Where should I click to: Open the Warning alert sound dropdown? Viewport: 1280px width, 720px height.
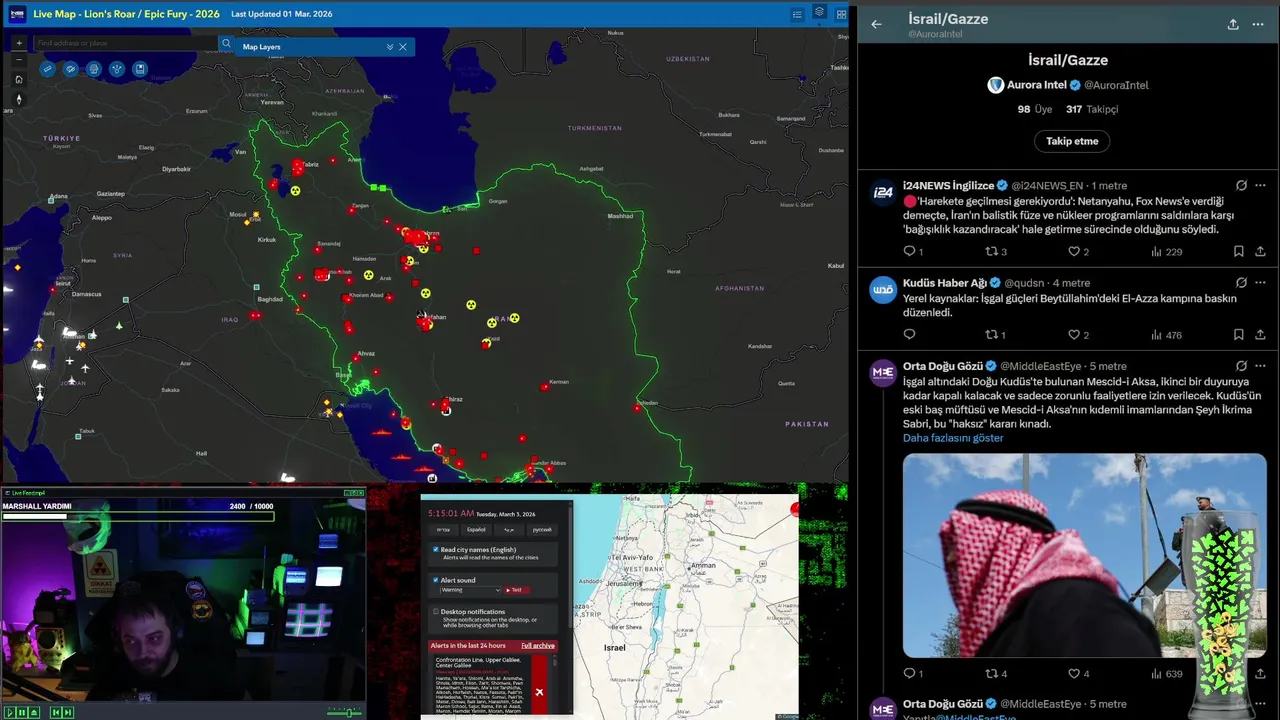pos(471,590)
